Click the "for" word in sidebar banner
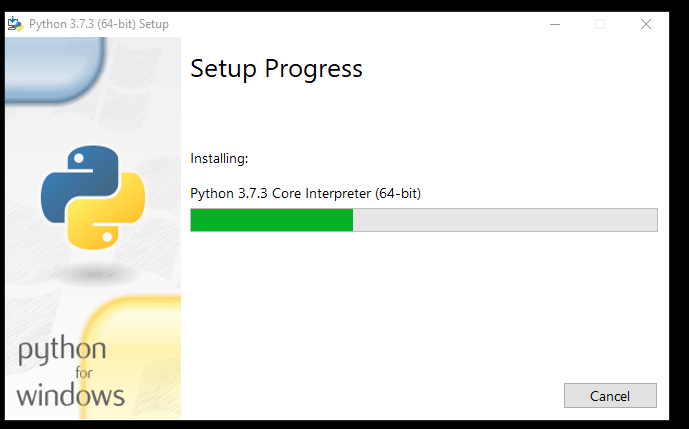Viewport: 689px width, 429px height. pos(83,373)
